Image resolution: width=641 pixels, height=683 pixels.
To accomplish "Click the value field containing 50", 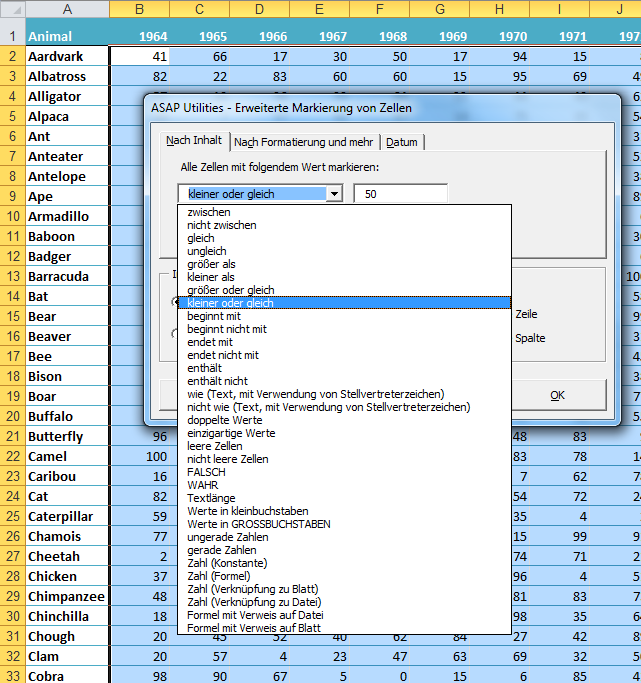I will pos(400,194).
